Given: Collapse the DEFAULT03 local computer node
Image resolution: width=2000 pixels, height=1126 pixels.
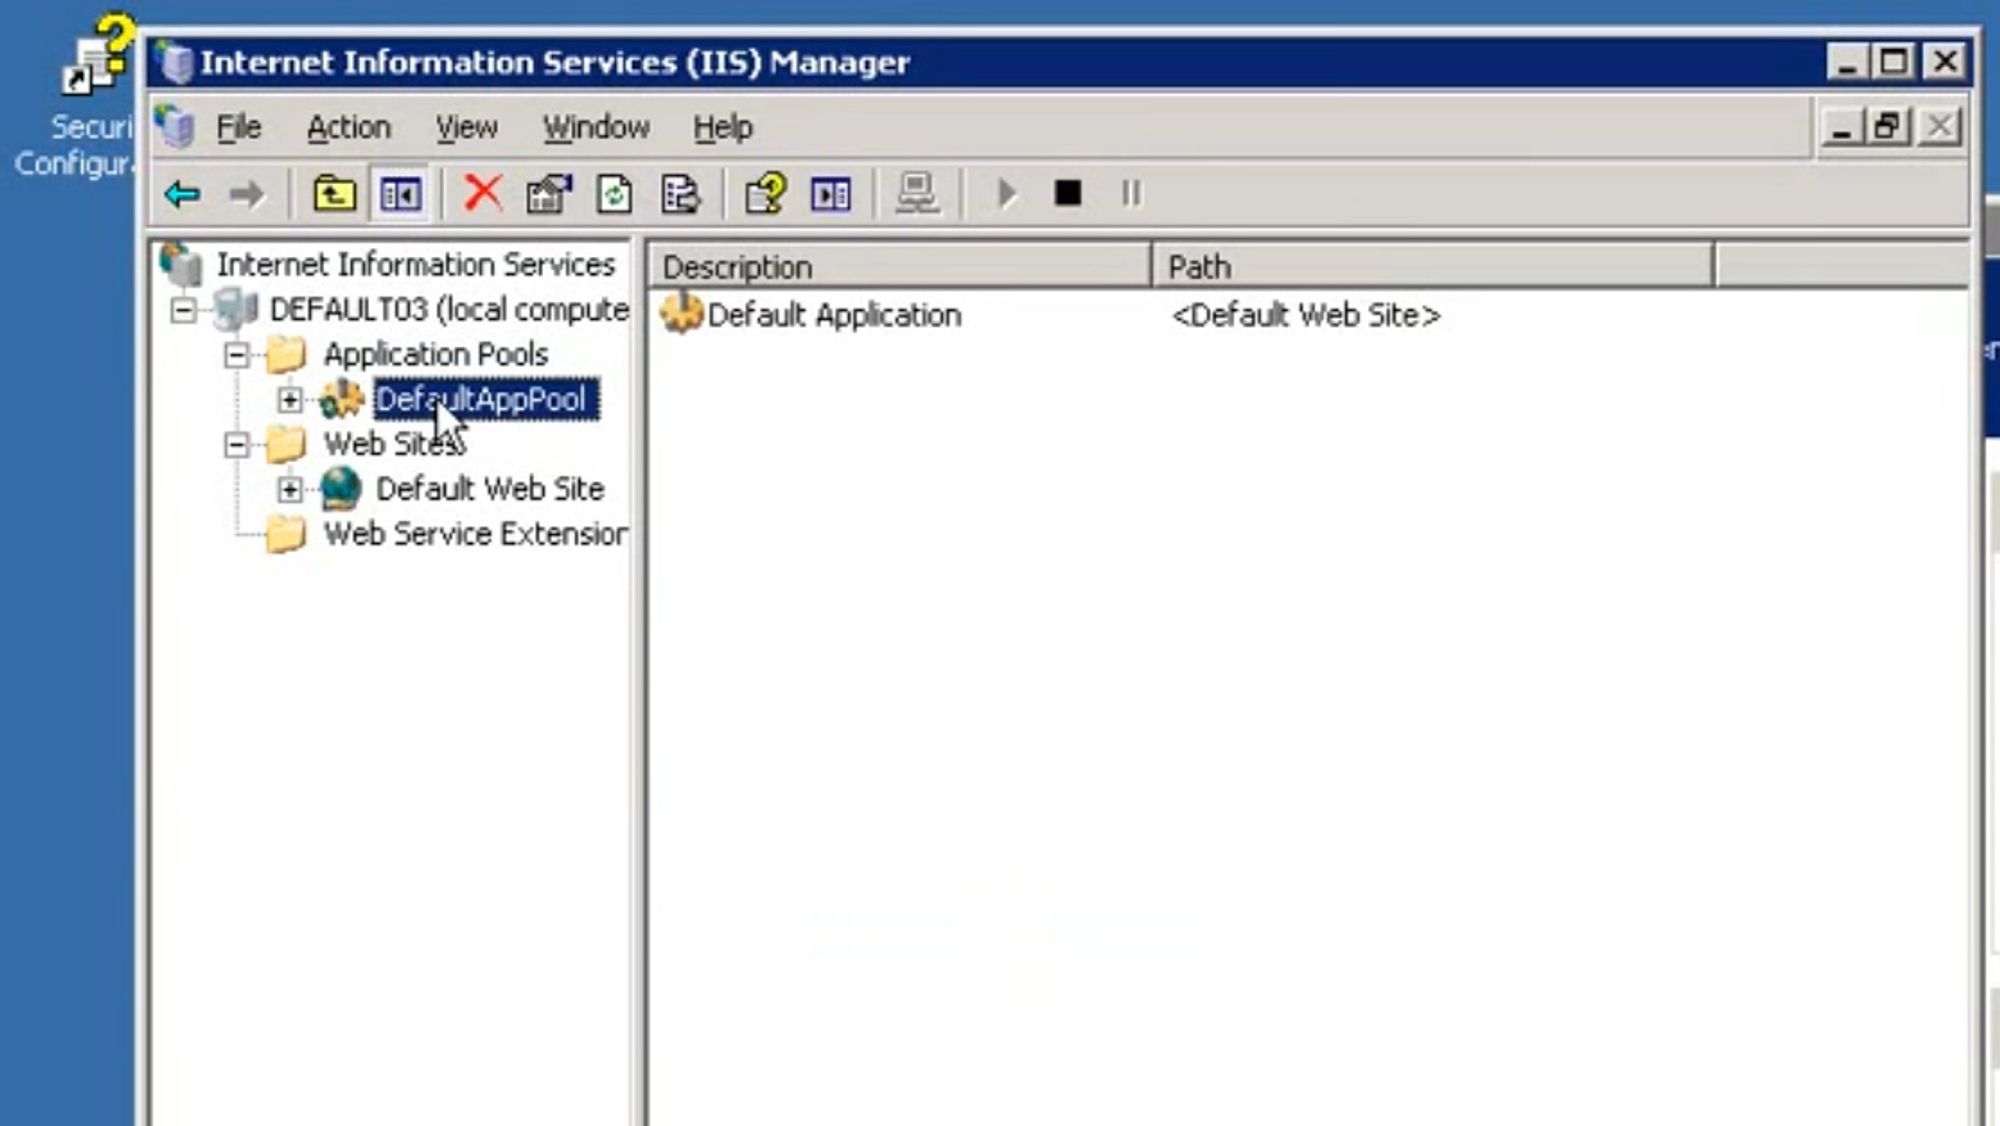Looking at the screenshot, I should tap(183, 310).
